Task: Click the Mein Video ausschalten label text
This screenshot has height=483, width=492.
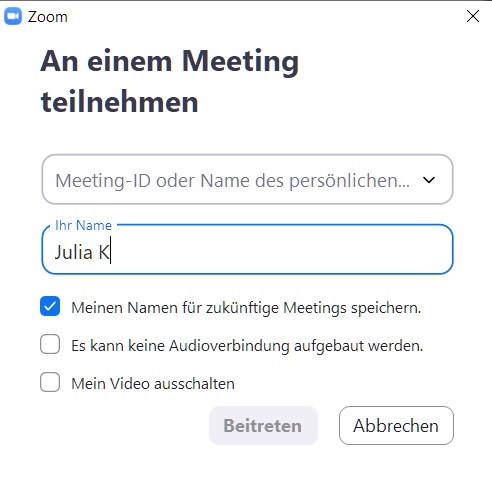Action: 153,383
